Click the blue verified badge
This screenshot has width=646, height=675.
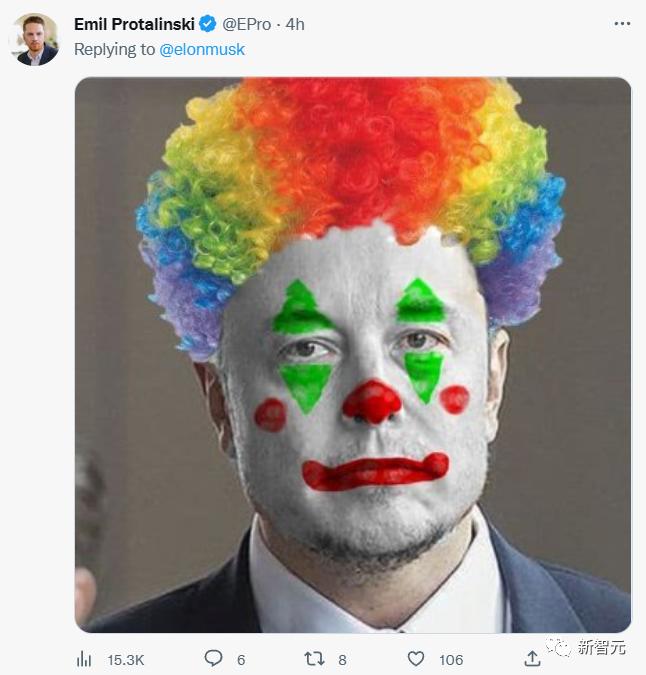208,23
